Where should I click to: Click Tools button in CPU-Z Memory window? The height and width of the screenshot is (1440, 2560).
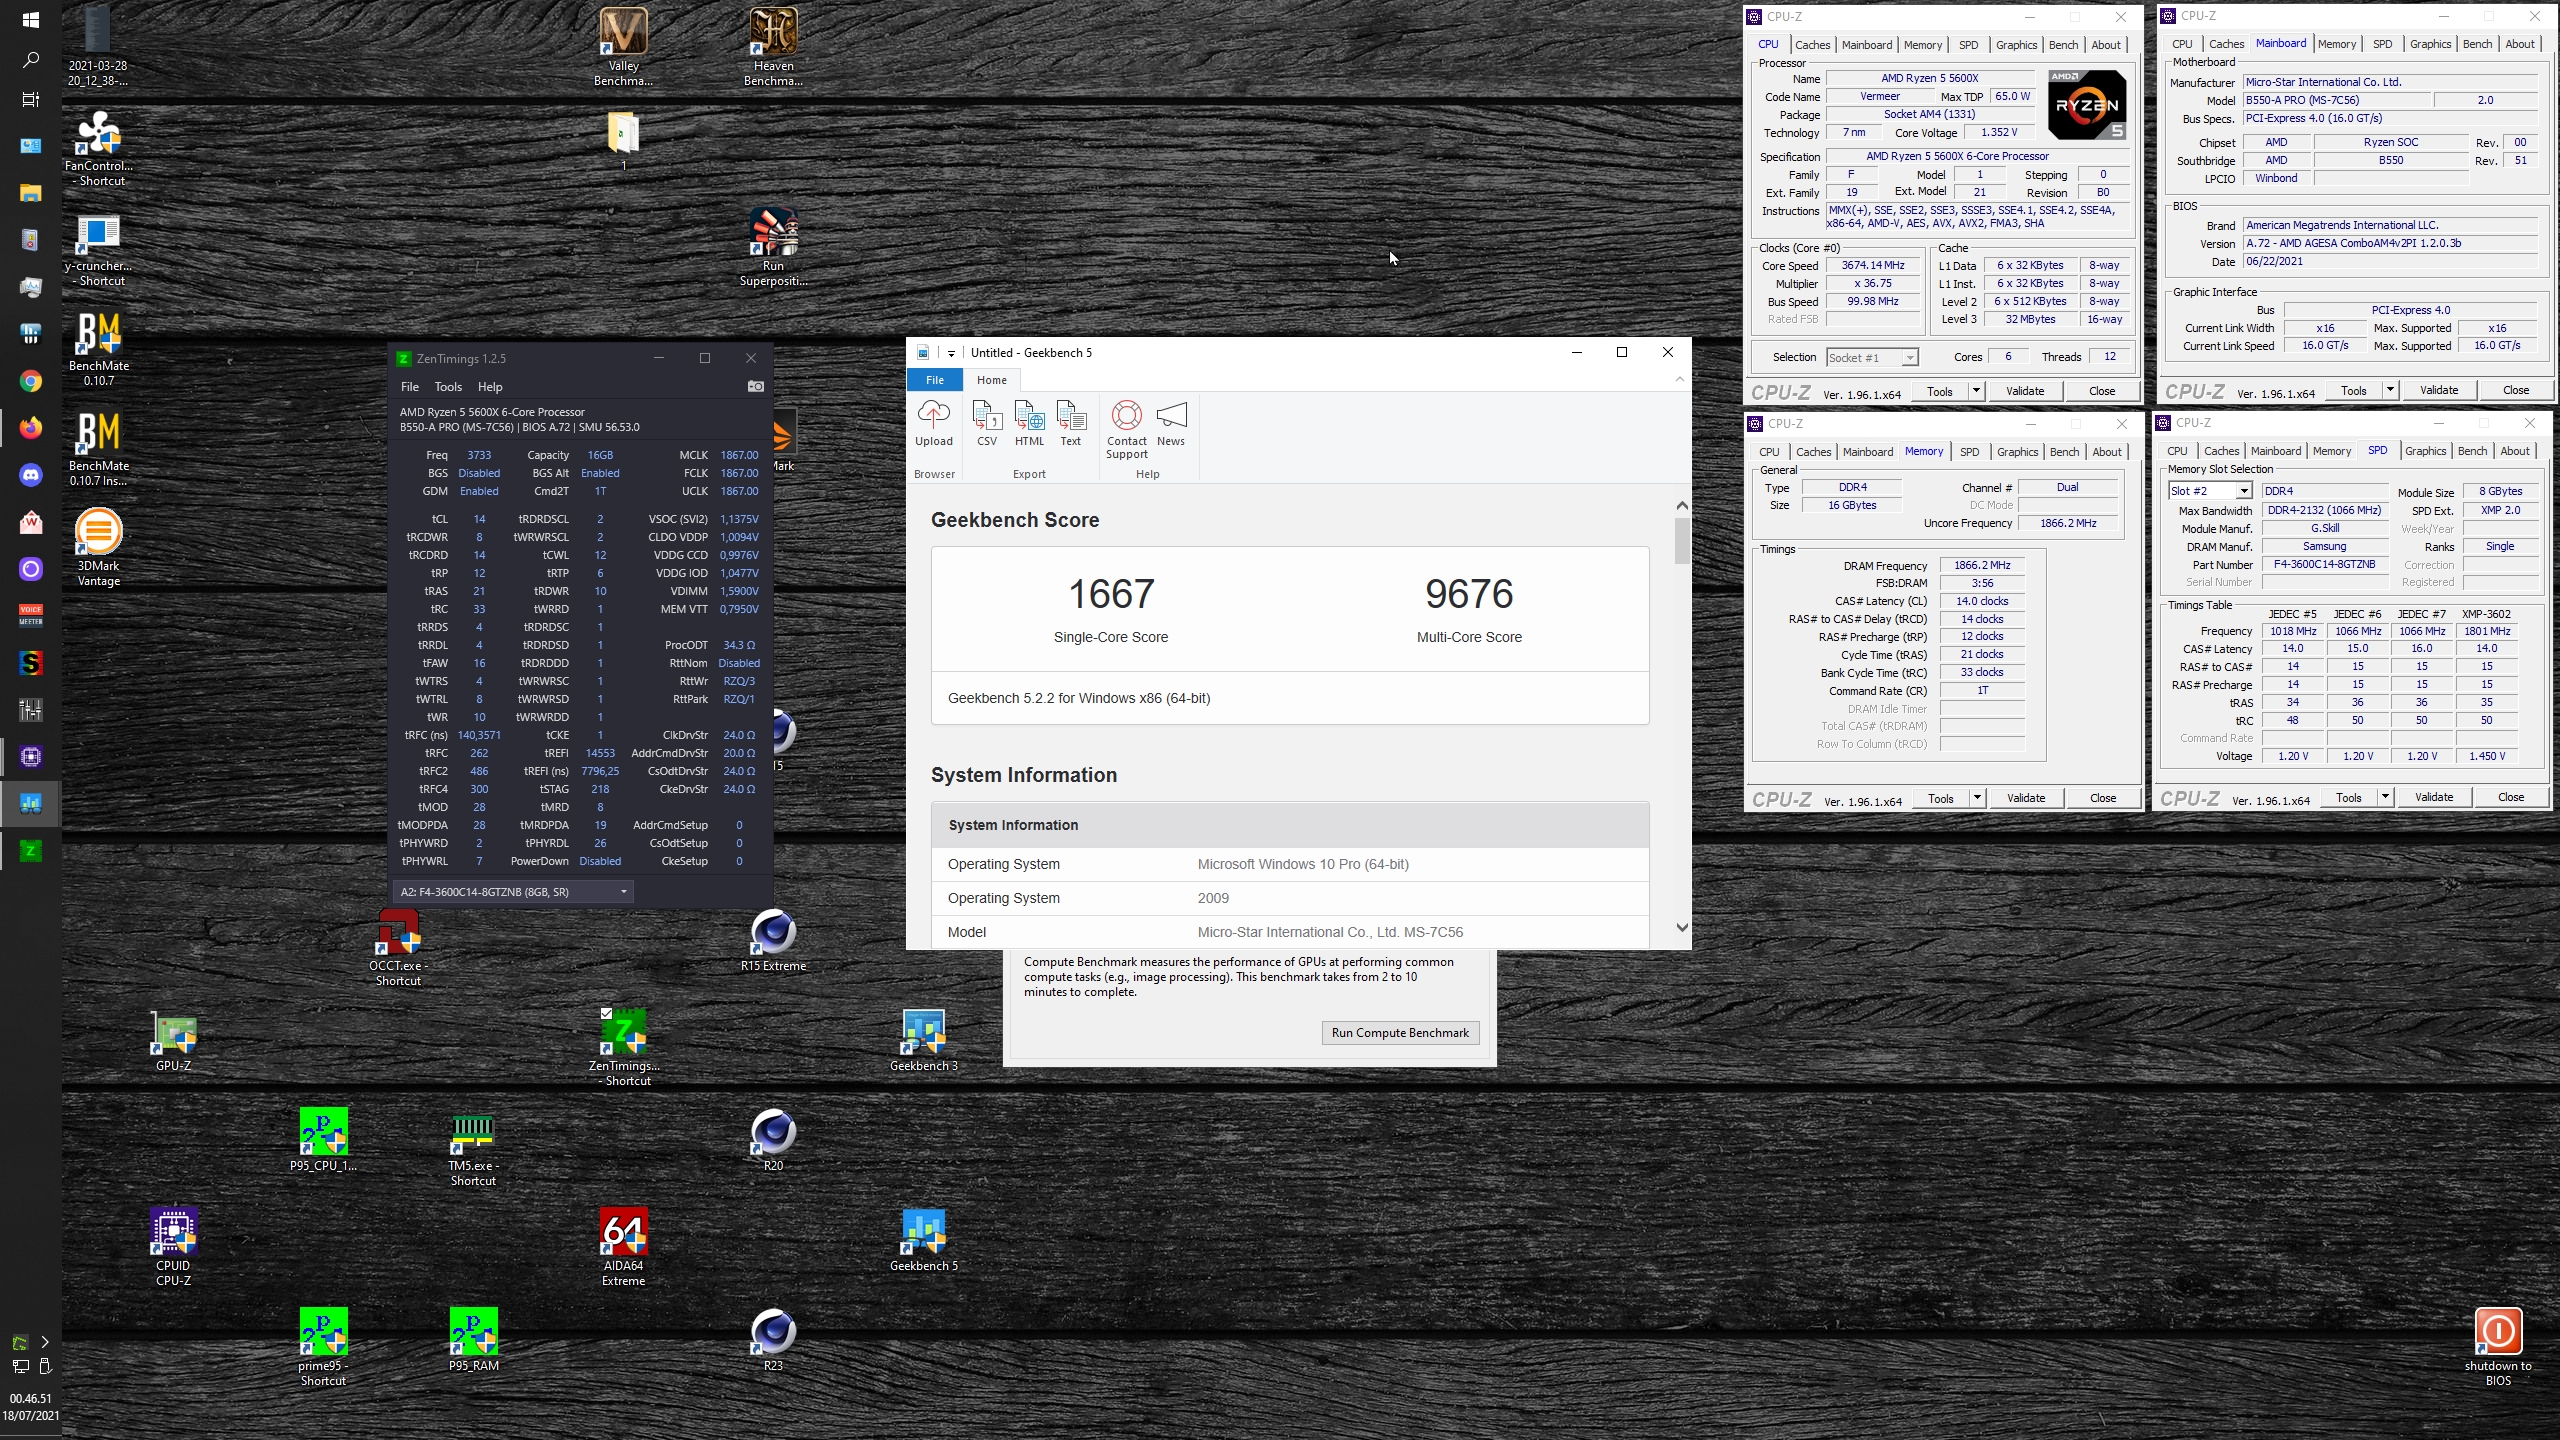coord(1941,798)
